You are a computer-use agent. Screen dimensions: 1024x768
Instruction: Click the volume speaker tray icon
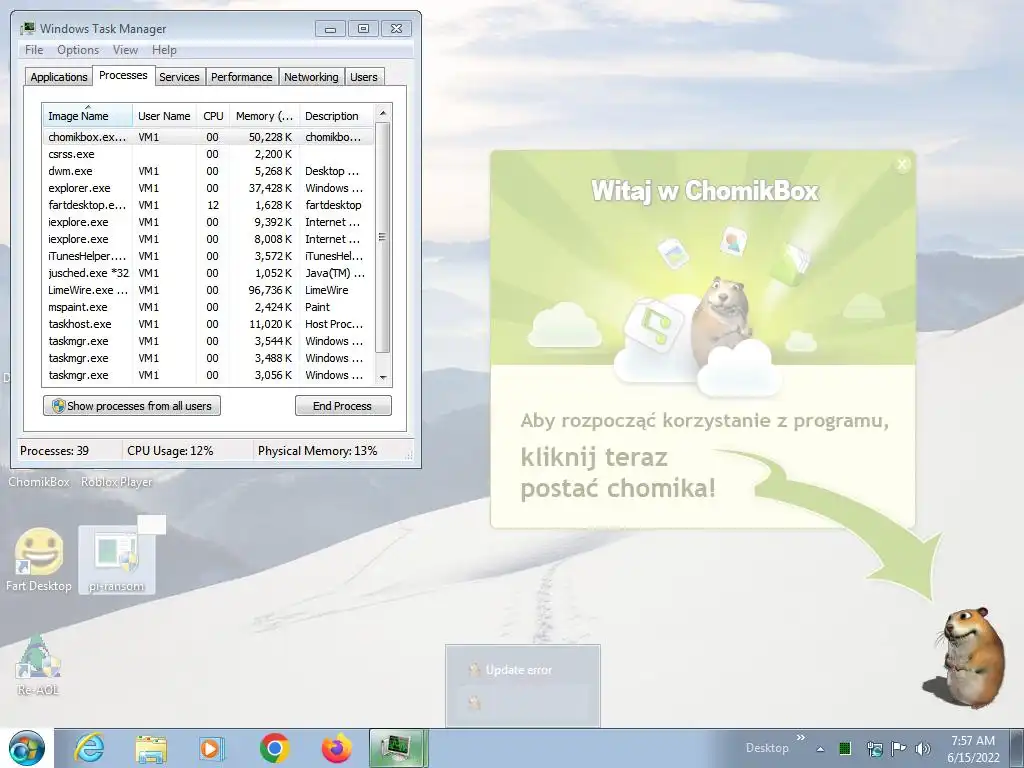coord(923,748)
